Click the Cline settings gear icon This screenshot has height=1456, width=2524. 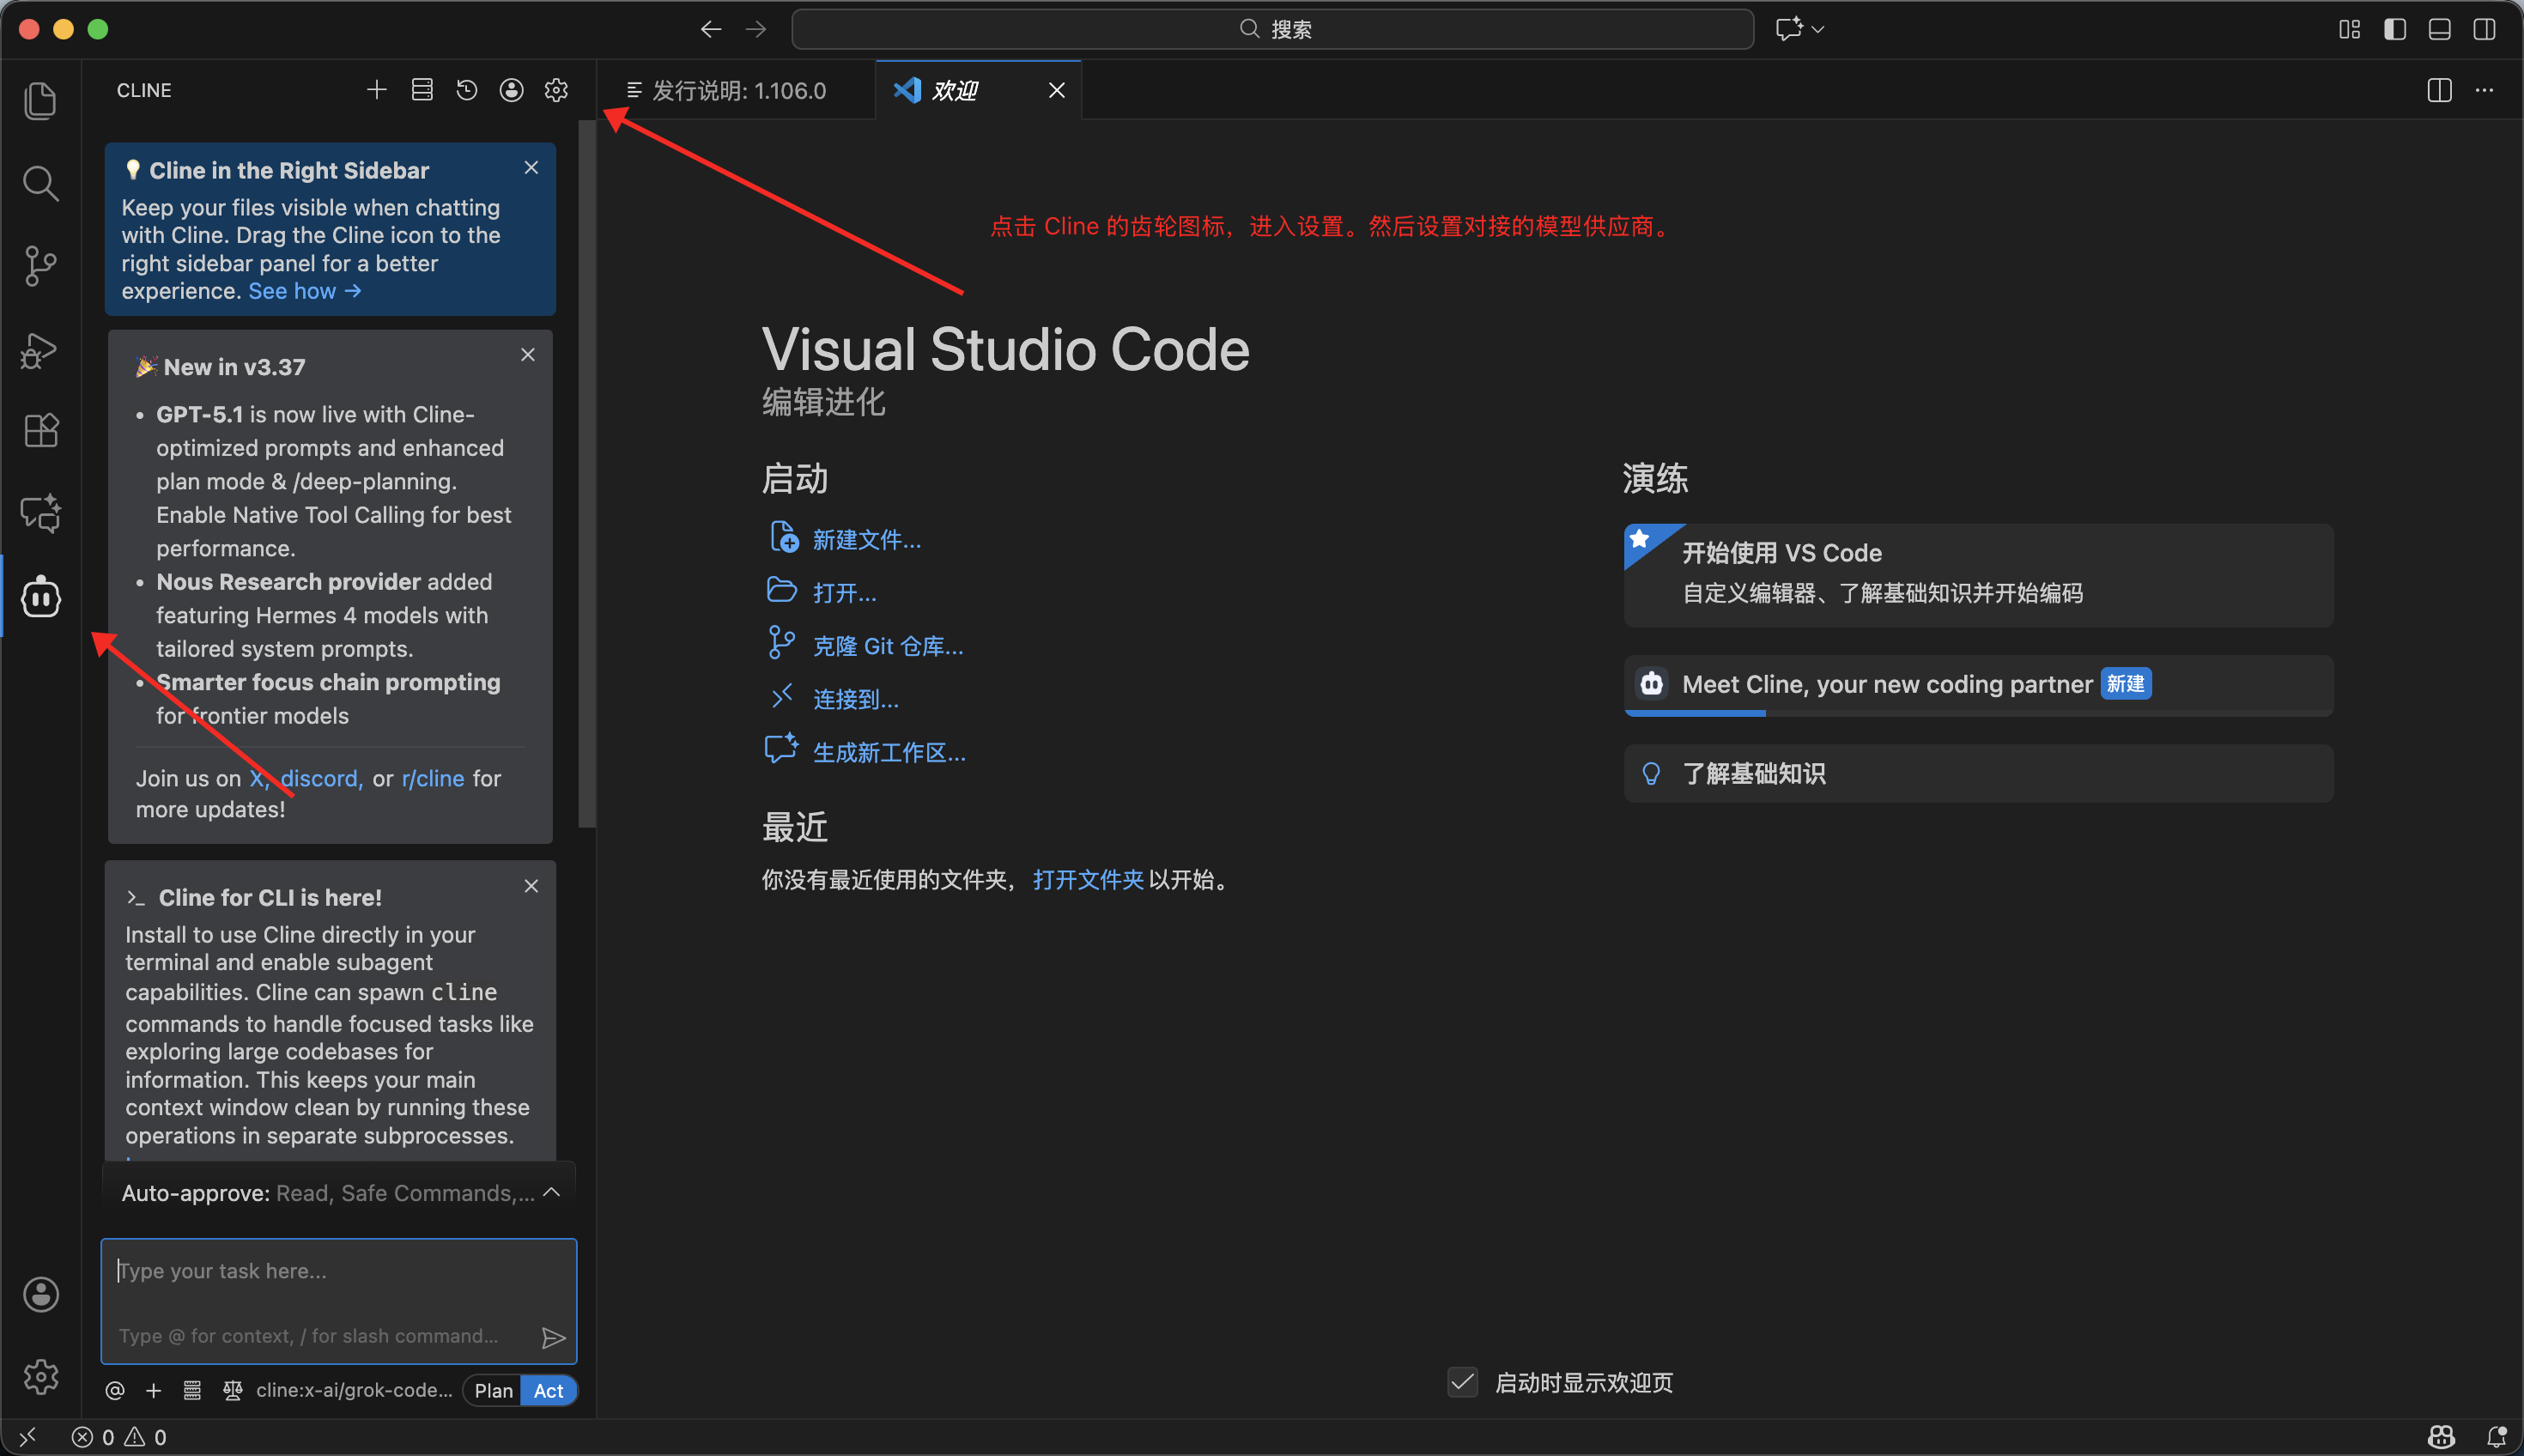pyautogui.click(x=556, y=90)
